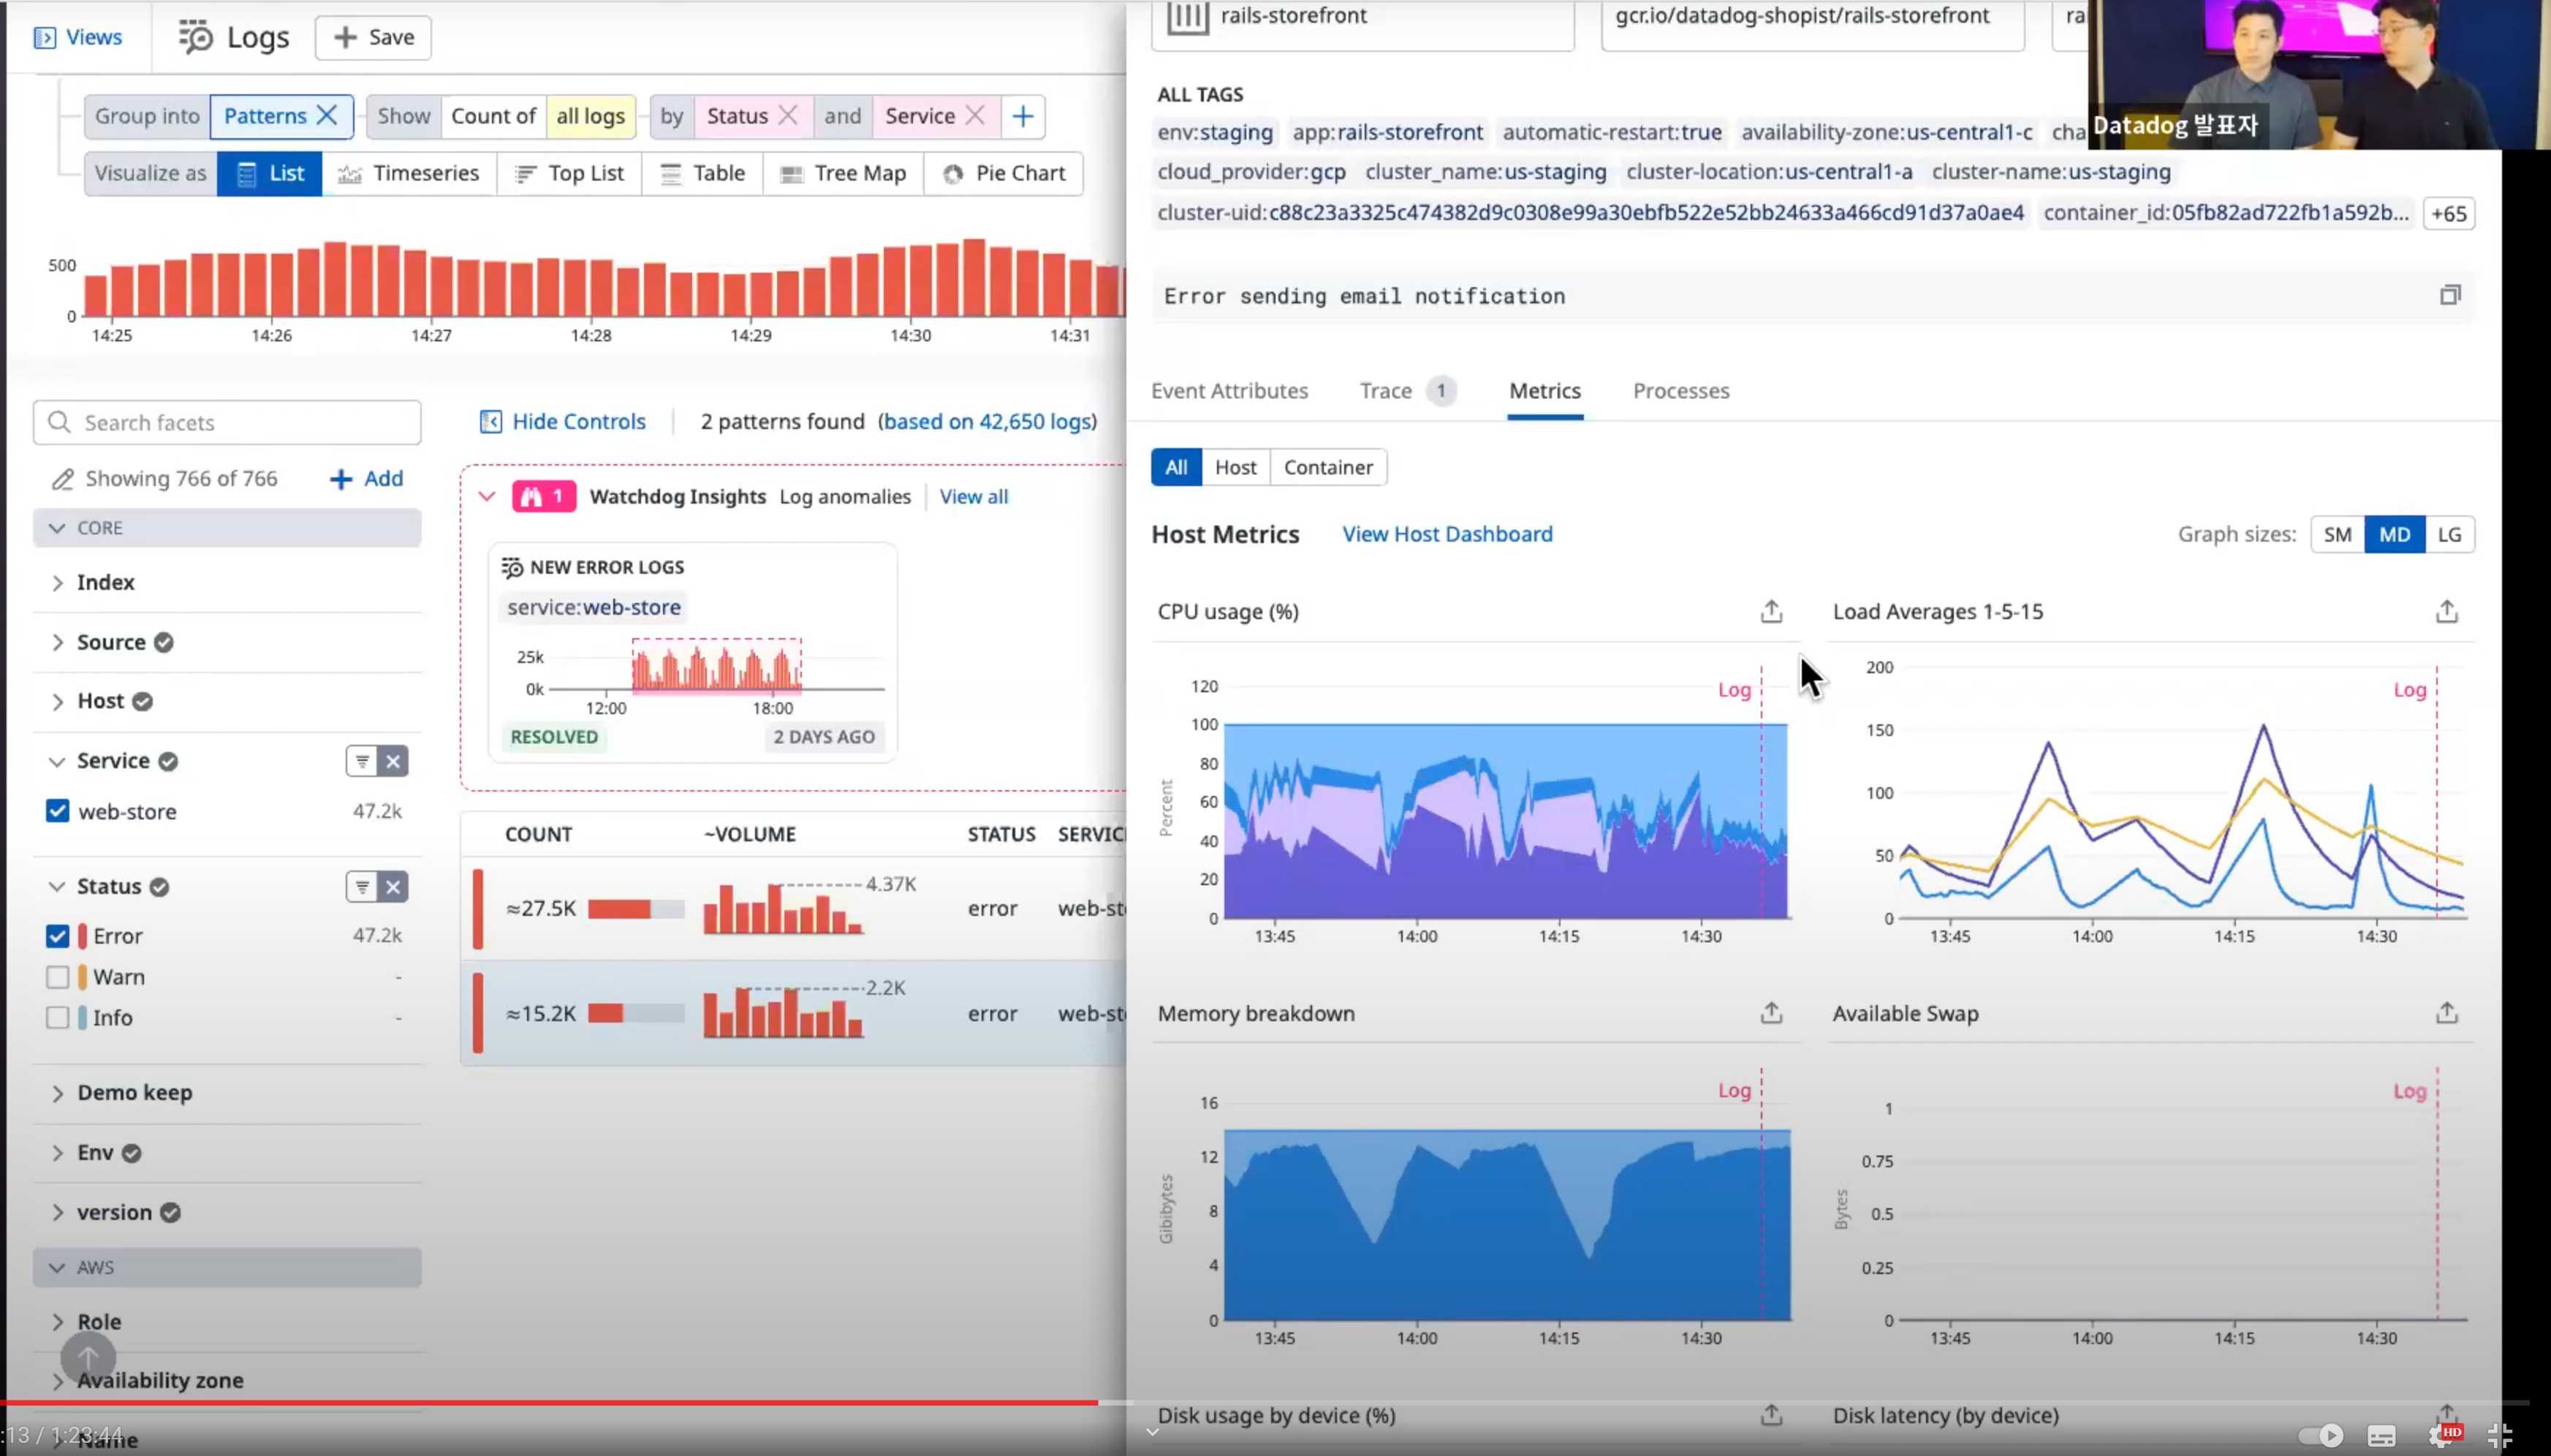Screen dimensions: 2551x1456
Task: Select the Host metrics filter
Action: point(1235,467)
